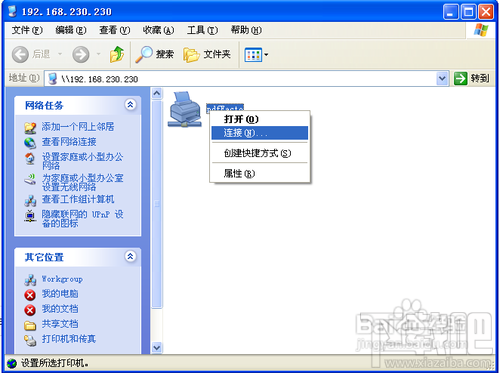Screen dimensions: 500x373
Task: Click the title bar window icon
Action: 12,11
